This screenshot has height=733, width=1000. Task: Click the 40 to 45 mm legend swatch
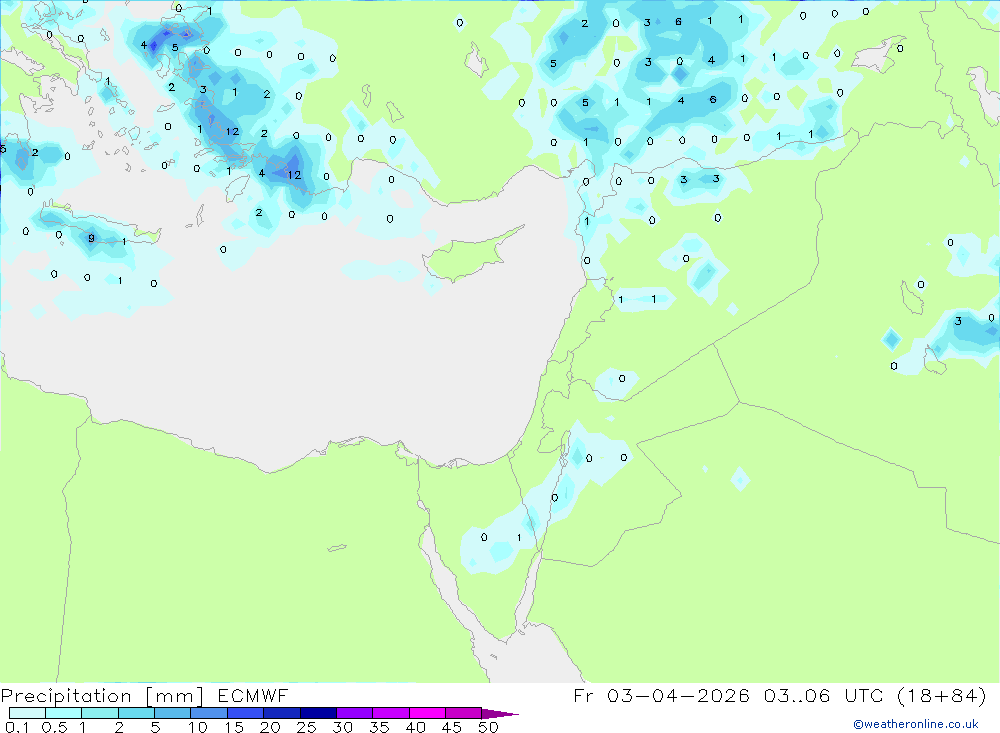pyautogui.click(x=427, y=713)
